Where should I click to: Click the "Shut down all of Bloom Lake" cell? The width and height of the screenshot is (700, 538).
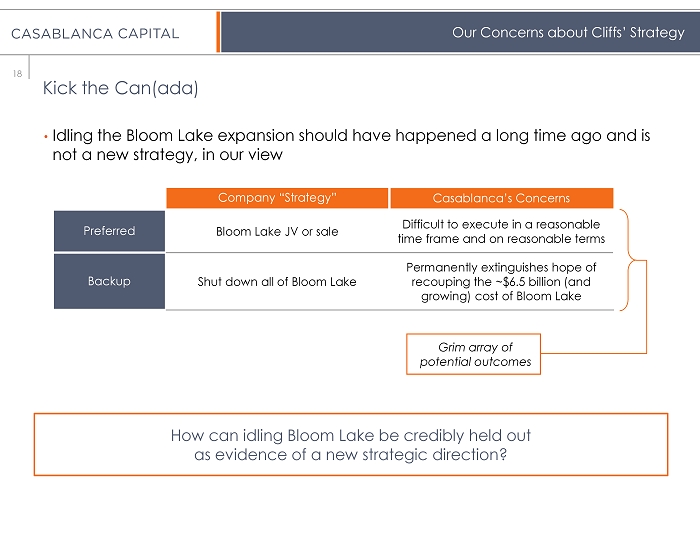point(277,281)
